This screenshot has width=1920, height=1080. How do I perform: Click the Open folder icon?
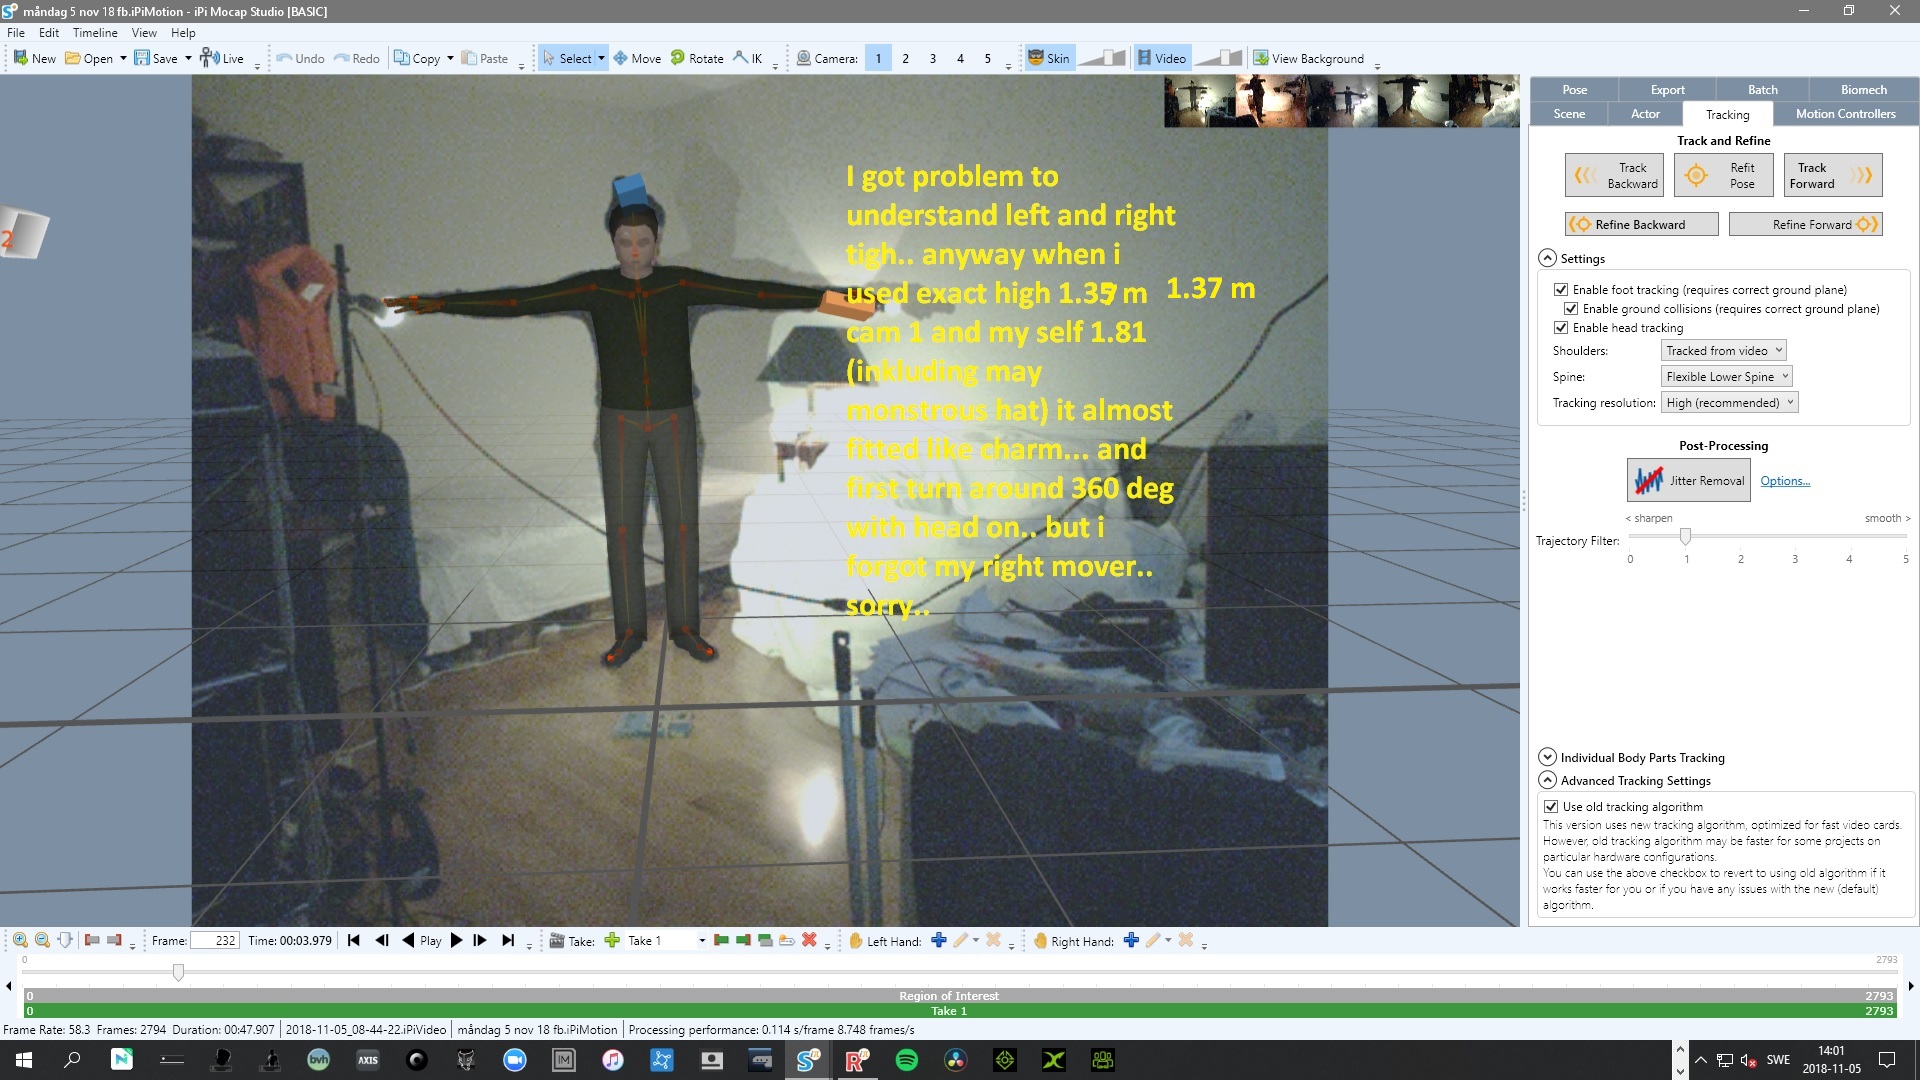point(73,58)
